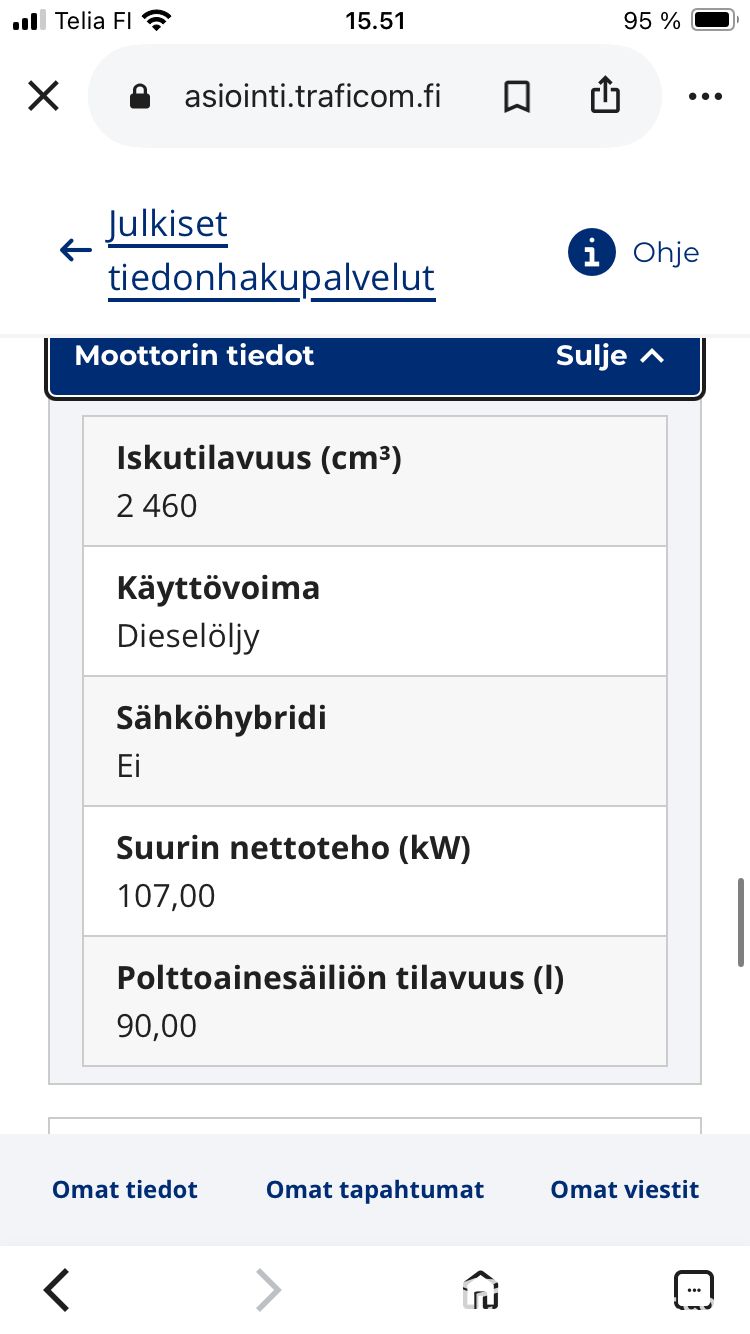Image resolution: width=750 pixels, height=1334 pixels.
Task: Tap the bookmark icon in address bar
Action: tap(516, 97)
